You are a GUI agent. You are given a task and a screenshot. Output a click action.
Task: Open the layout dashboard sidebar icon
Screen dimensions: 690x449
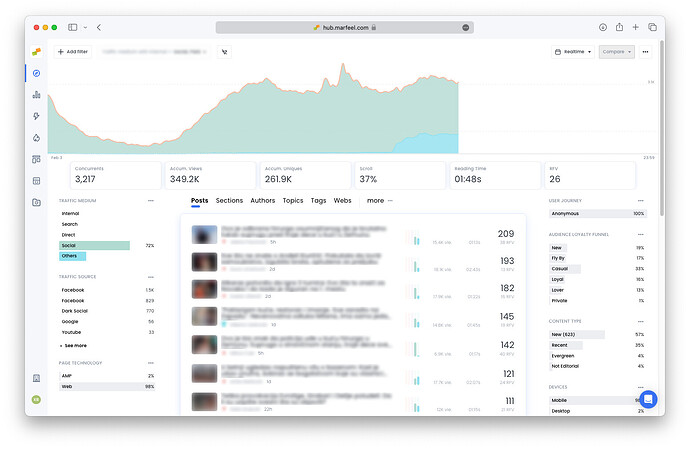(37, 159)
